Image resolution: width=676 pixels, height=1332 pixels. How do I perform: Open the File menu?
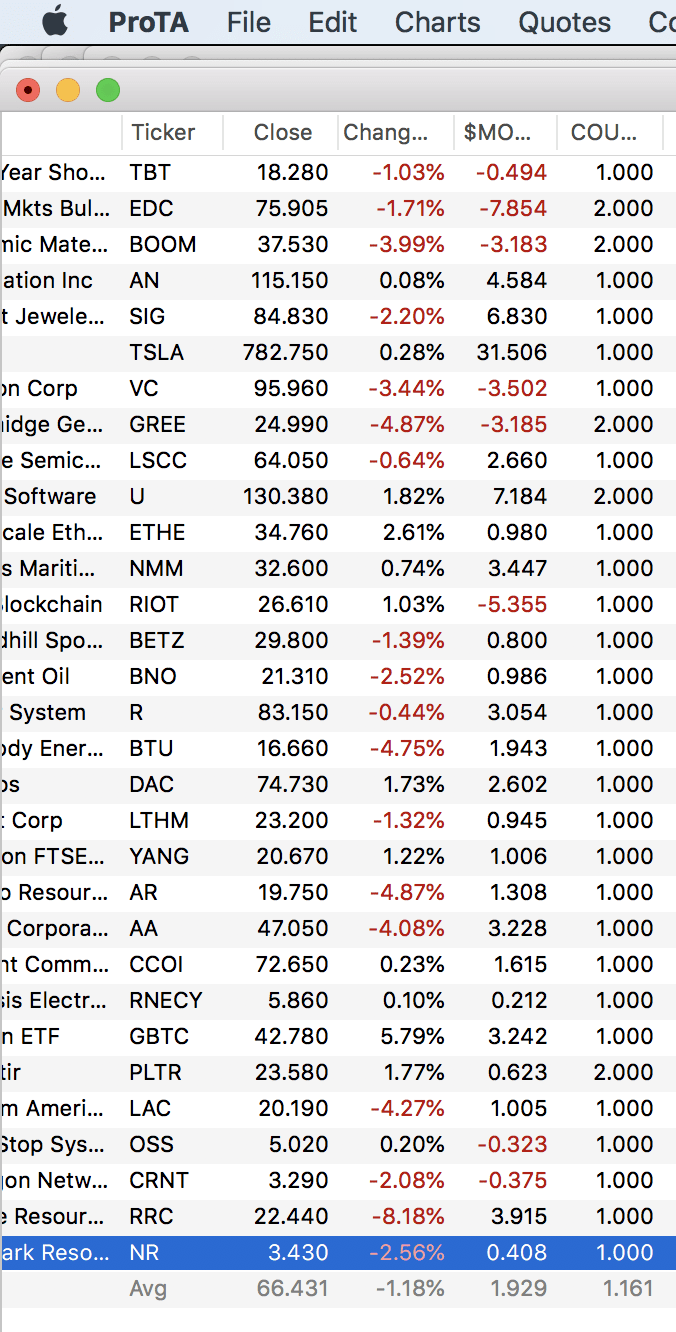tap(249, 22)
